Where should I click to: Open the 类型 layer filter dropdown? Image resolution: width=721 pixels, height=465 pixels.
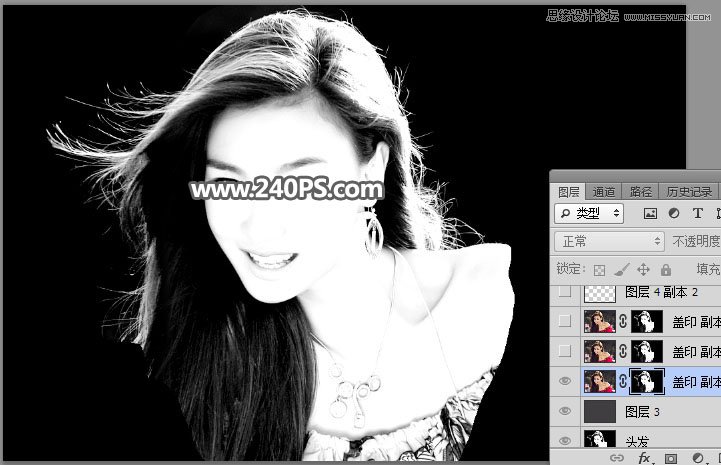point(590,213)
